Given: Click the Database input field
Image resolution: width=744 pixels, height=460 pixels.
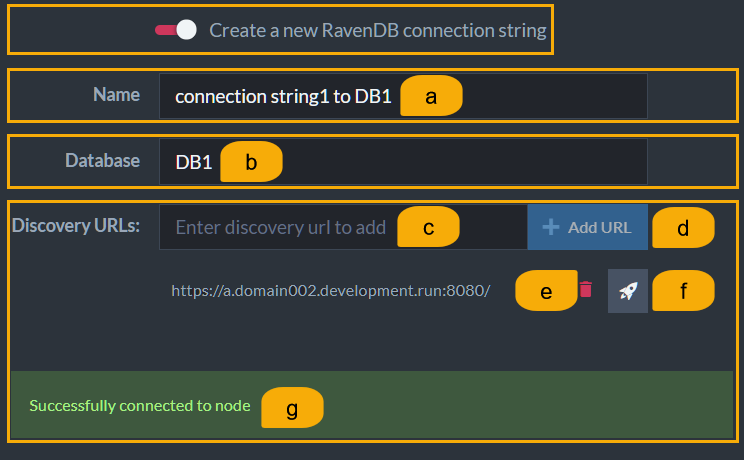Looking at the screenshot, I should point(403,161).
